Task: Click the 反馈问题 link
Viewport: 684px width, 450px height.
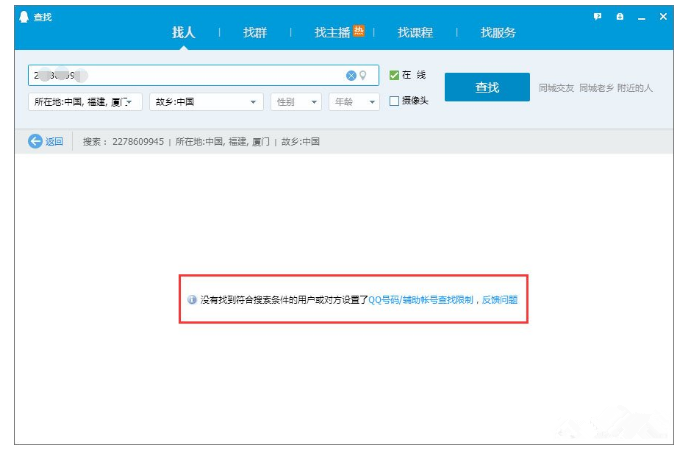Action: pos(499,300)
